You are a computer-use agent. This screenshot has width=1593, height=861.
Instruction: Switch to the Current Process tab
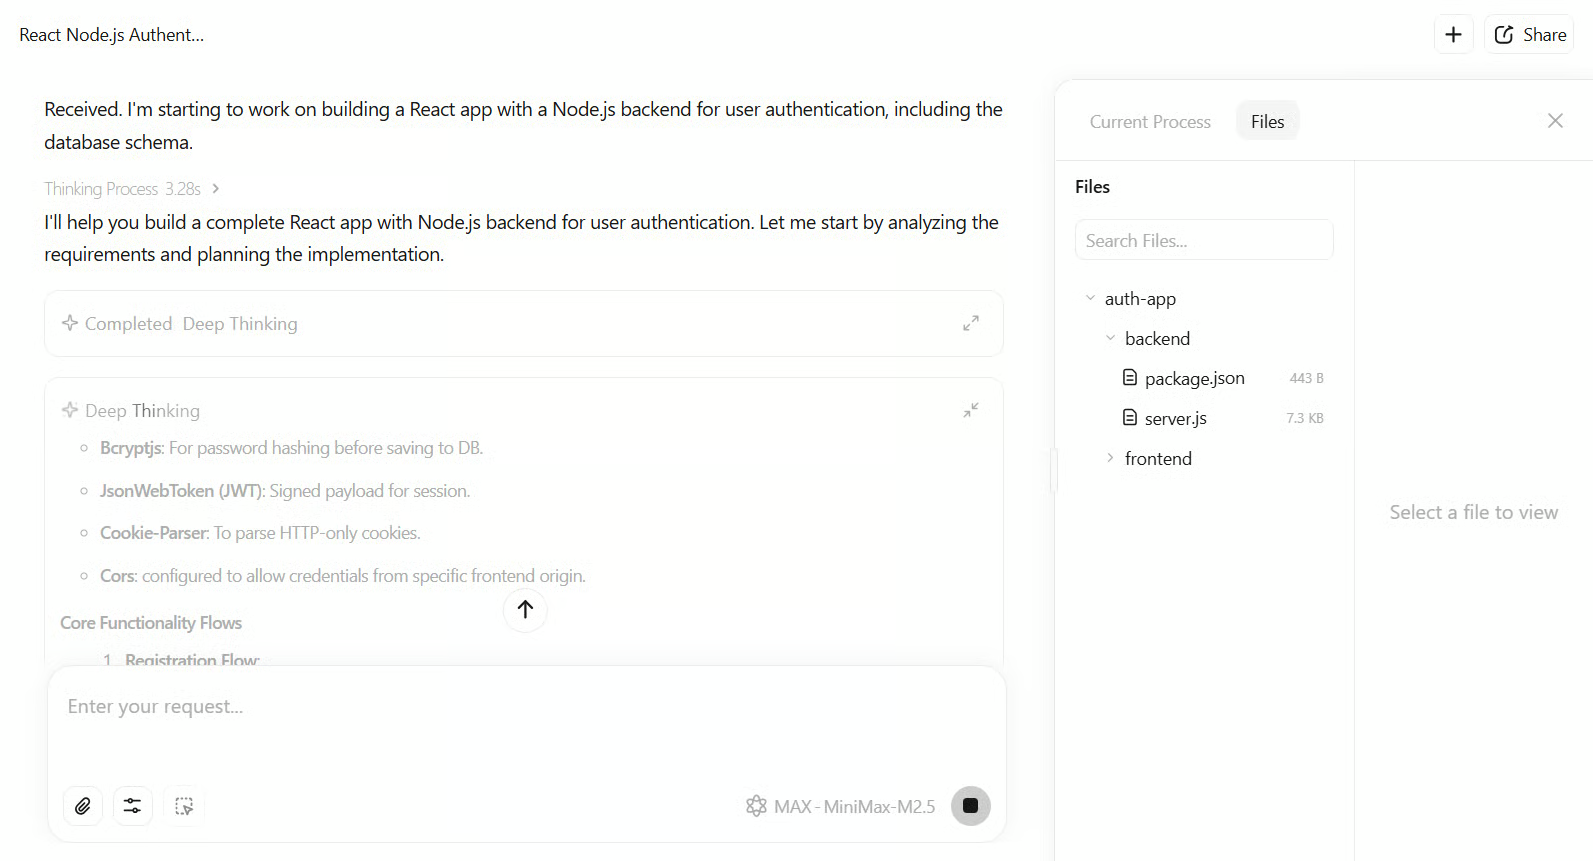1150,122
